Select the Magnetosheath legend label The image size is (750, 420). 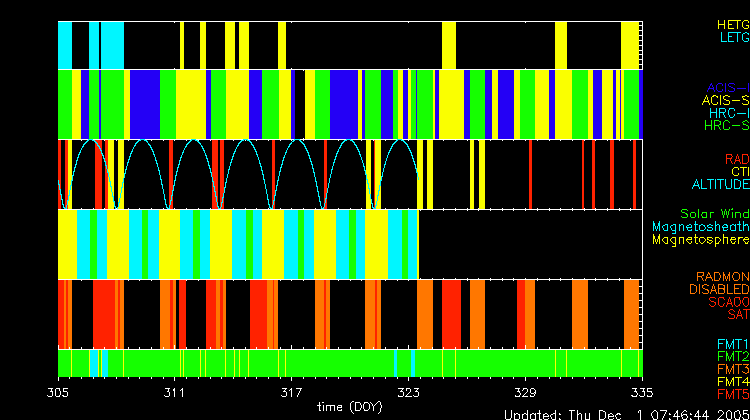700,227
